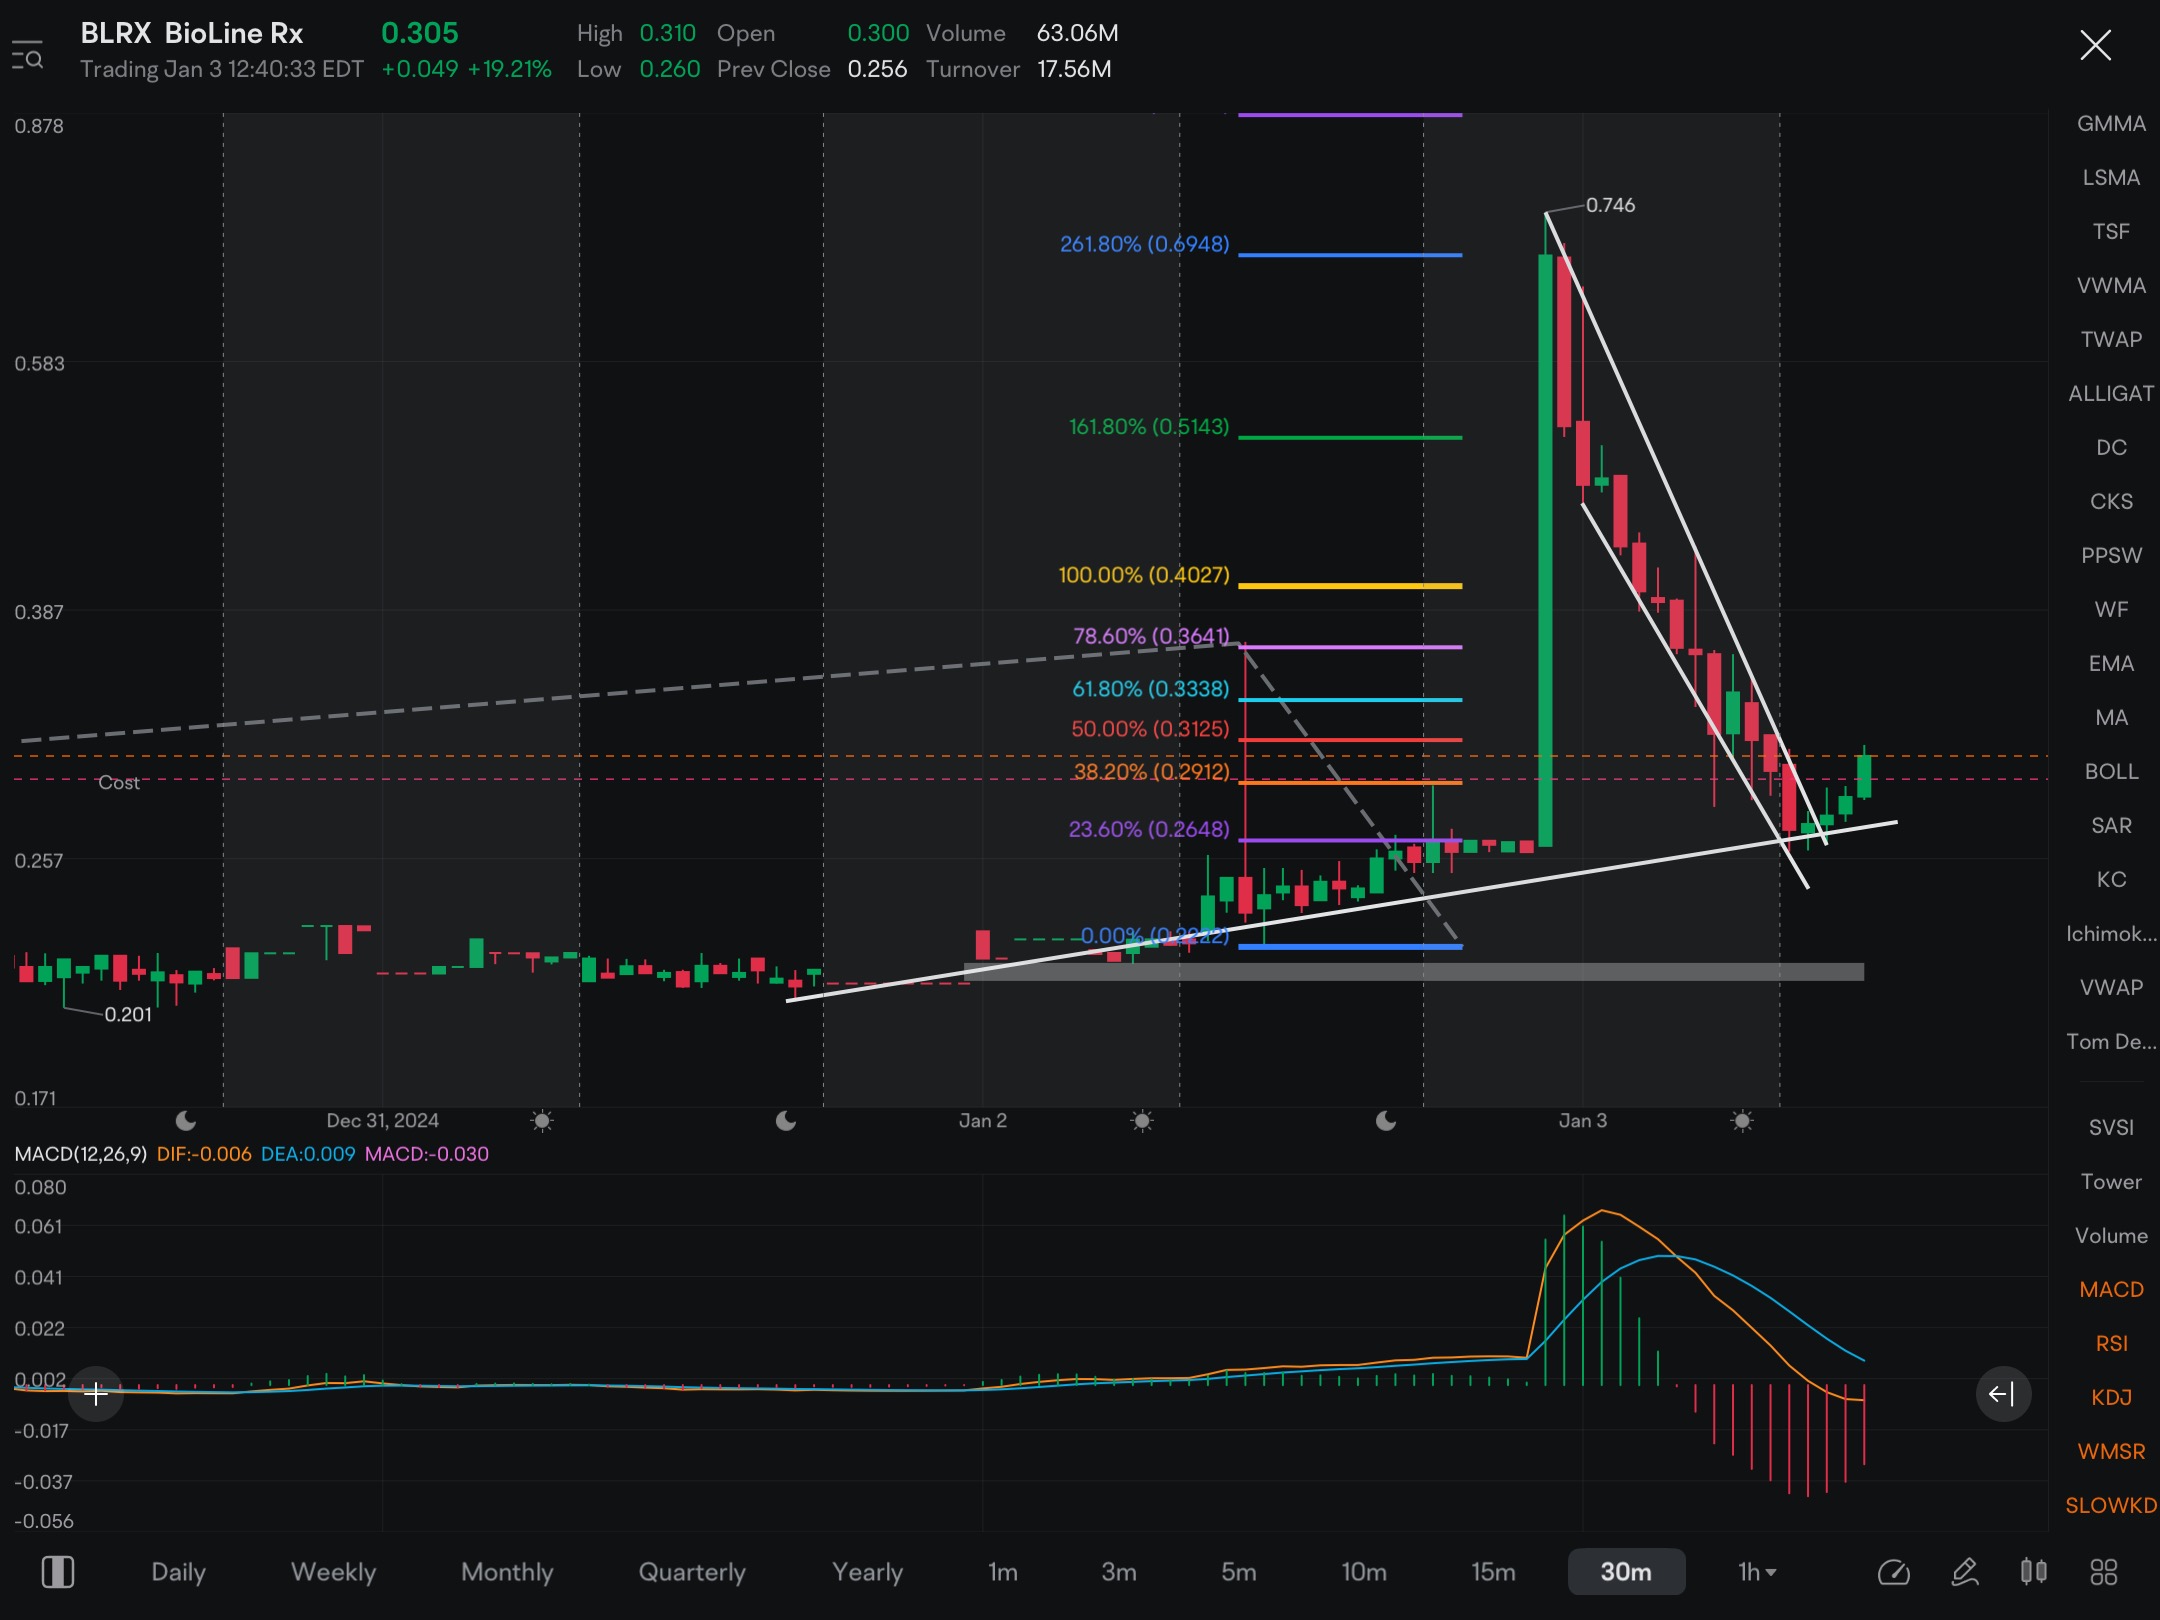Screen dimensions: 2160x1620
Task: Switch to the 5m chart interval
Action: click(1239, 1572)
